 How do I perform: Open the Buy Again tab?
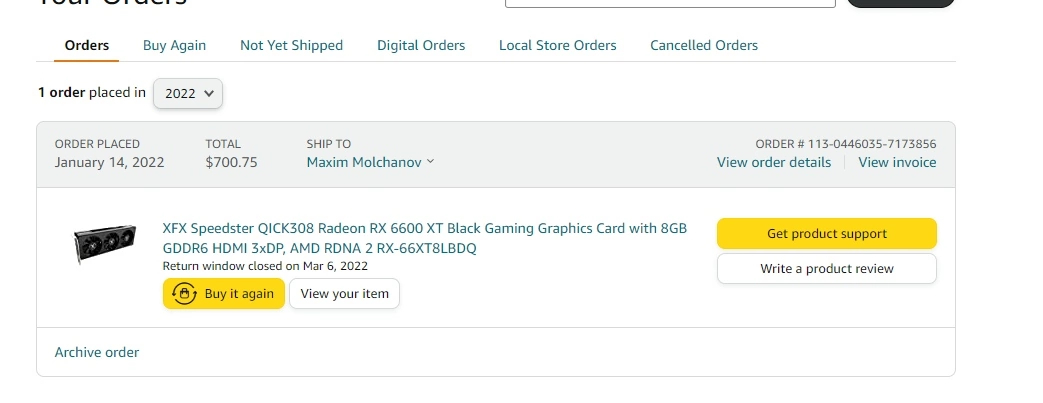174,45
